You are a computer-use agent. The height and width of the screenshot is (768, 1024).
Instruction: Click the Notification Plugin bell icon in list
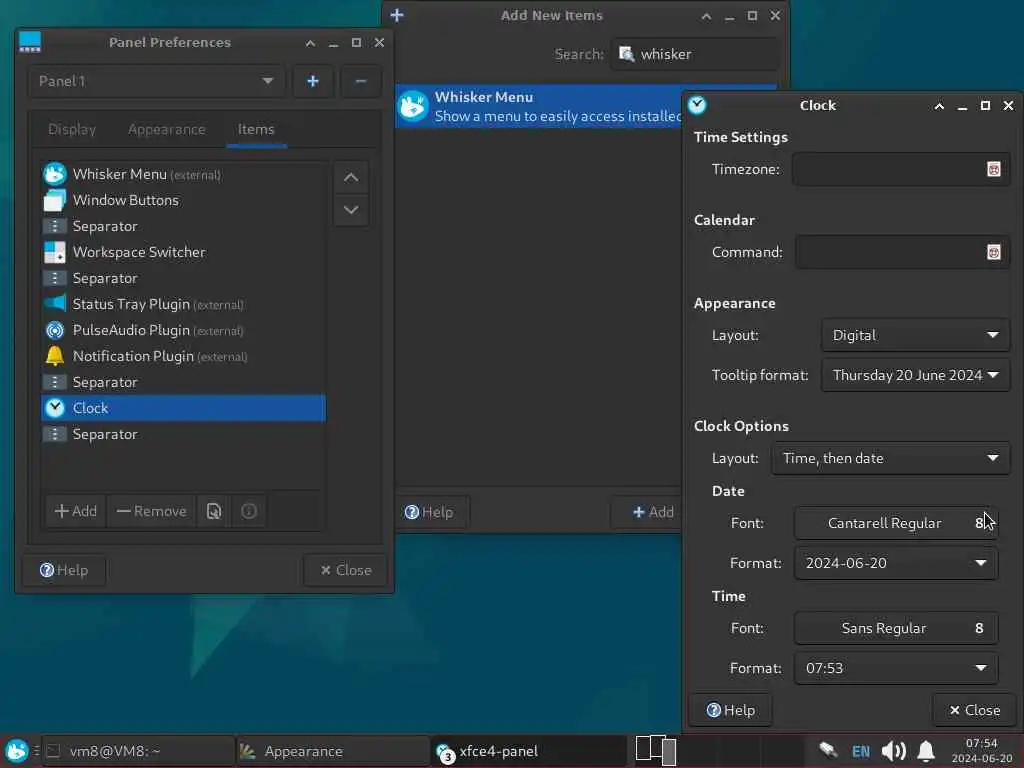point(55,356)
